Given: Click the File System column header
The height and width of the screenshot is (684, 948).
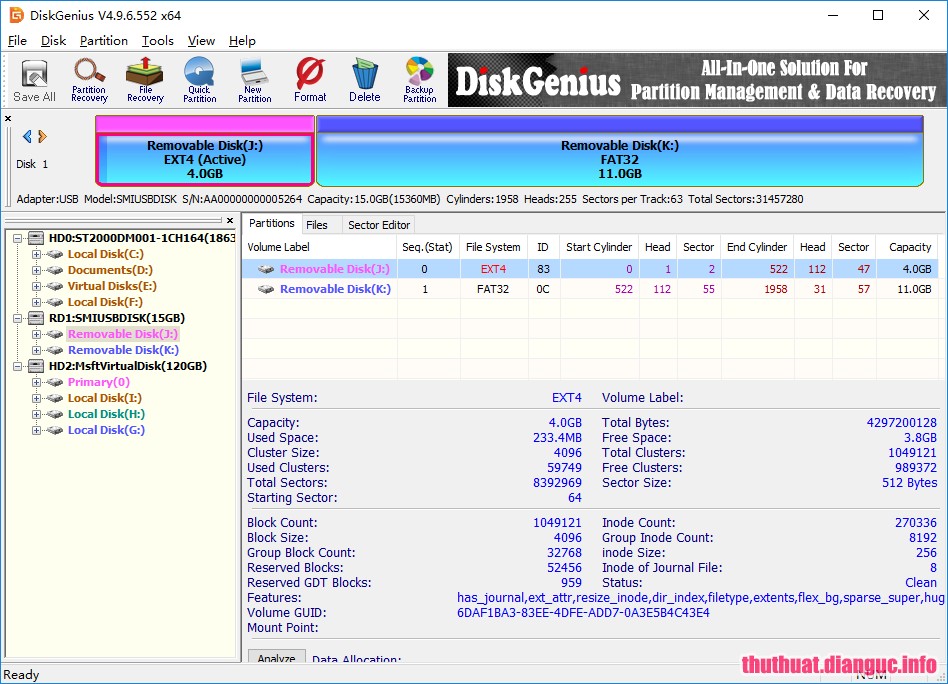Looking at the screenshot, I should tap(493, 247).
